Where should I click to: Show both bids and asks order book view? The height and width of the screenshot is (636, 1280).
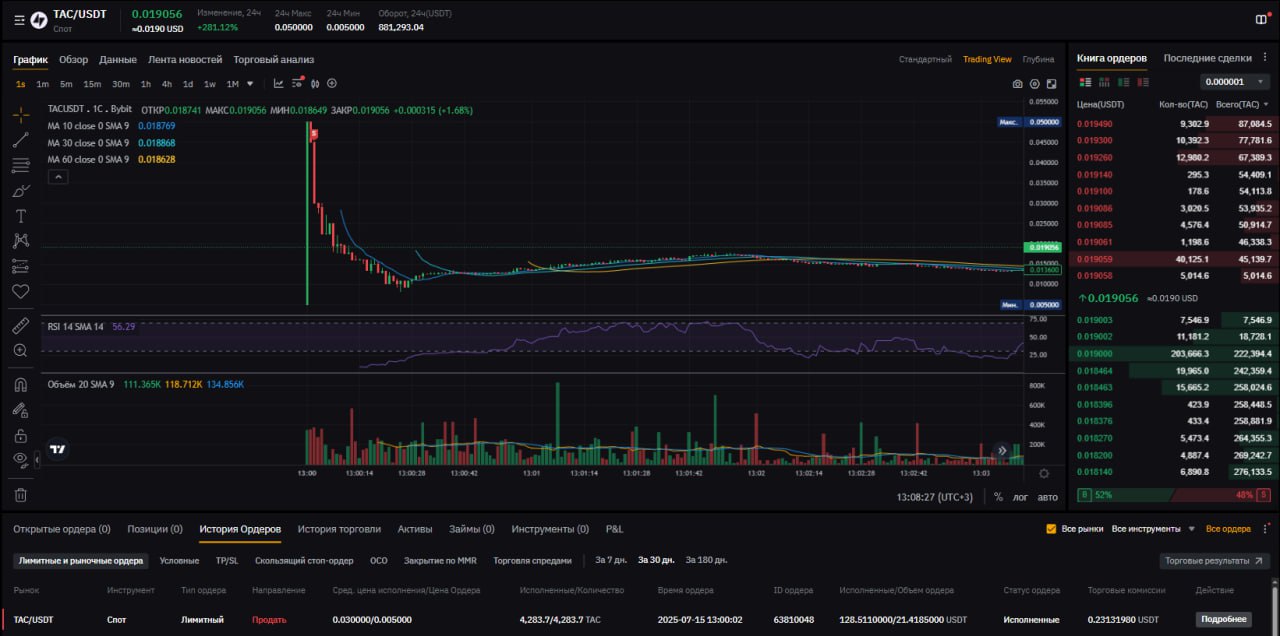pyautogui.click(x=1084, y=82)
